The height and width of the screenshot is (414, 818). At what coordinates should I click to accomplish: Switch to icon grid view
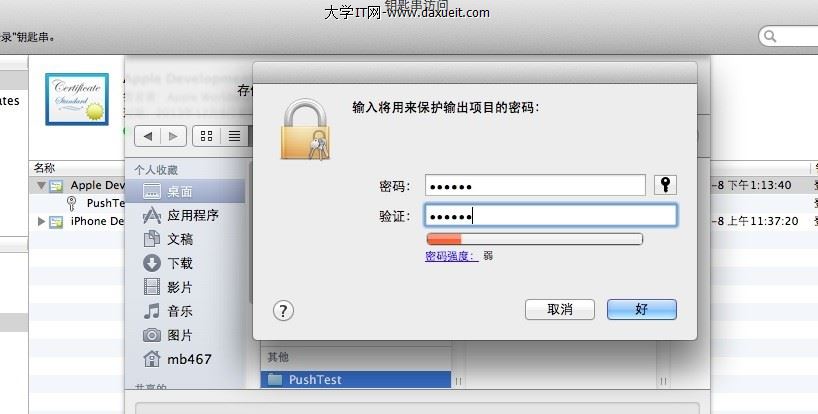[x=207, y=136]
